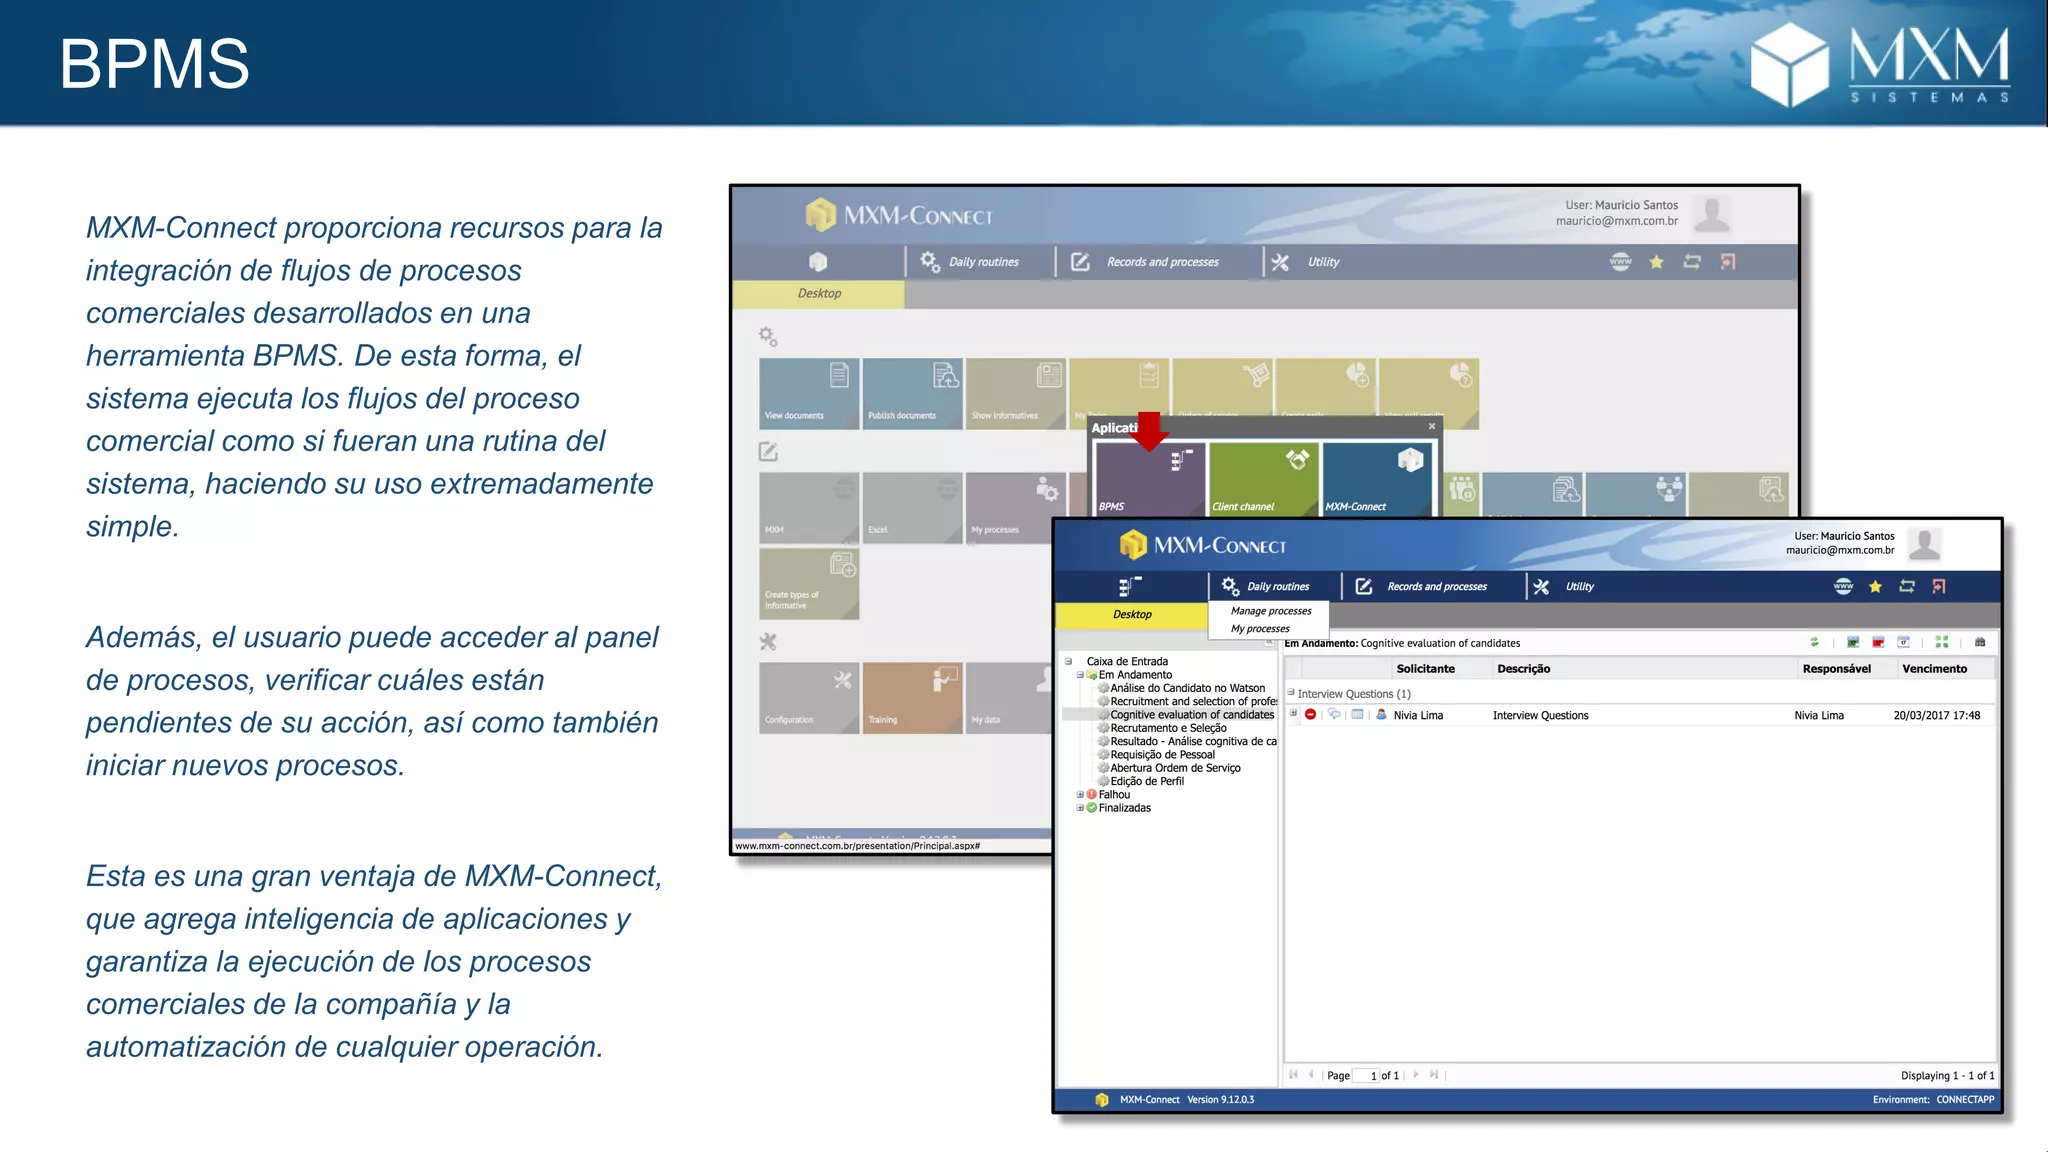Expand the Finalizadas tree node
Screen dimensions: 2048x1152
point(1080,808)
